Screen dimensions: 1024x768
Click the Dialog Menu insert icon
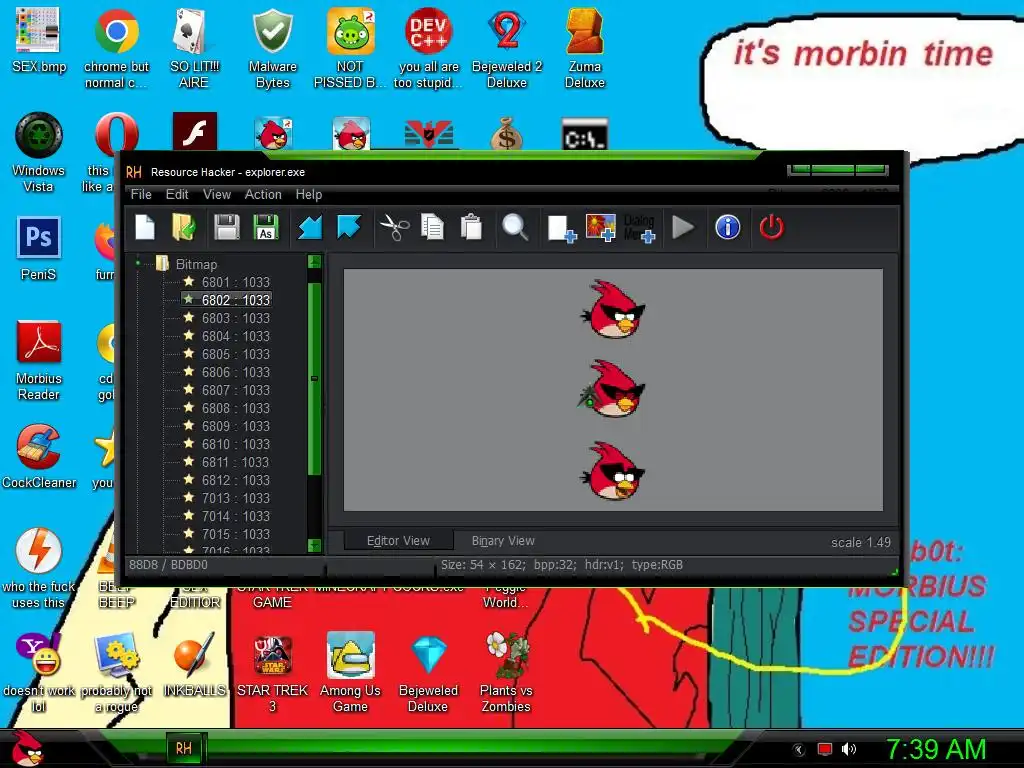pos(639,228)
